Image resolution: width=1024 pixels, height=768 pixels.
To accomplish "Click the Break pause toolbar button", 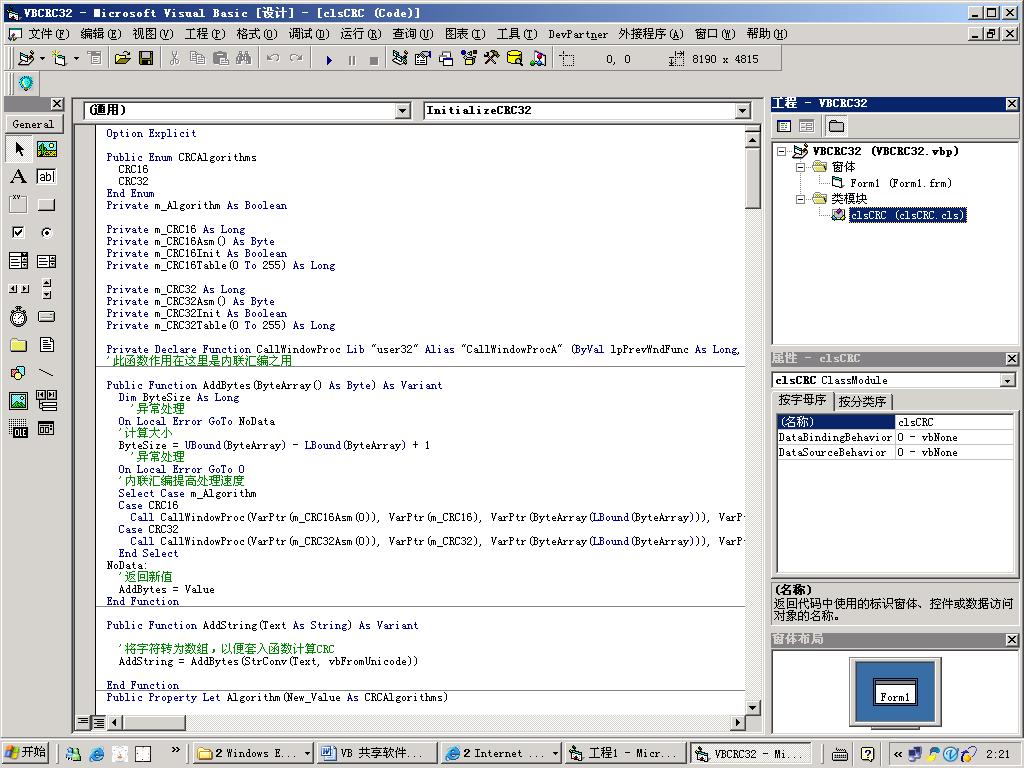I will 352,59.
